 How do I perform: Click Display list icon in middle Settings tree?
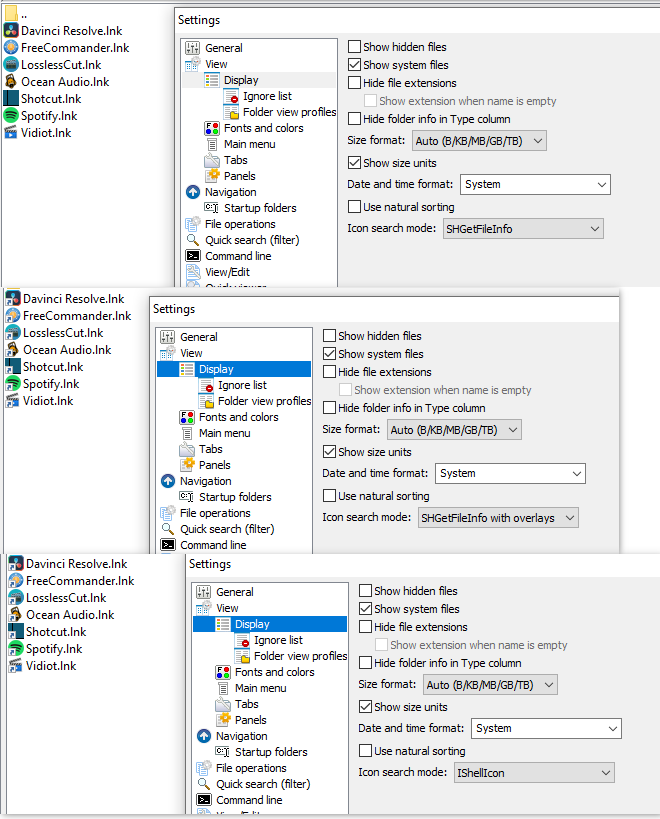[187, 369]
